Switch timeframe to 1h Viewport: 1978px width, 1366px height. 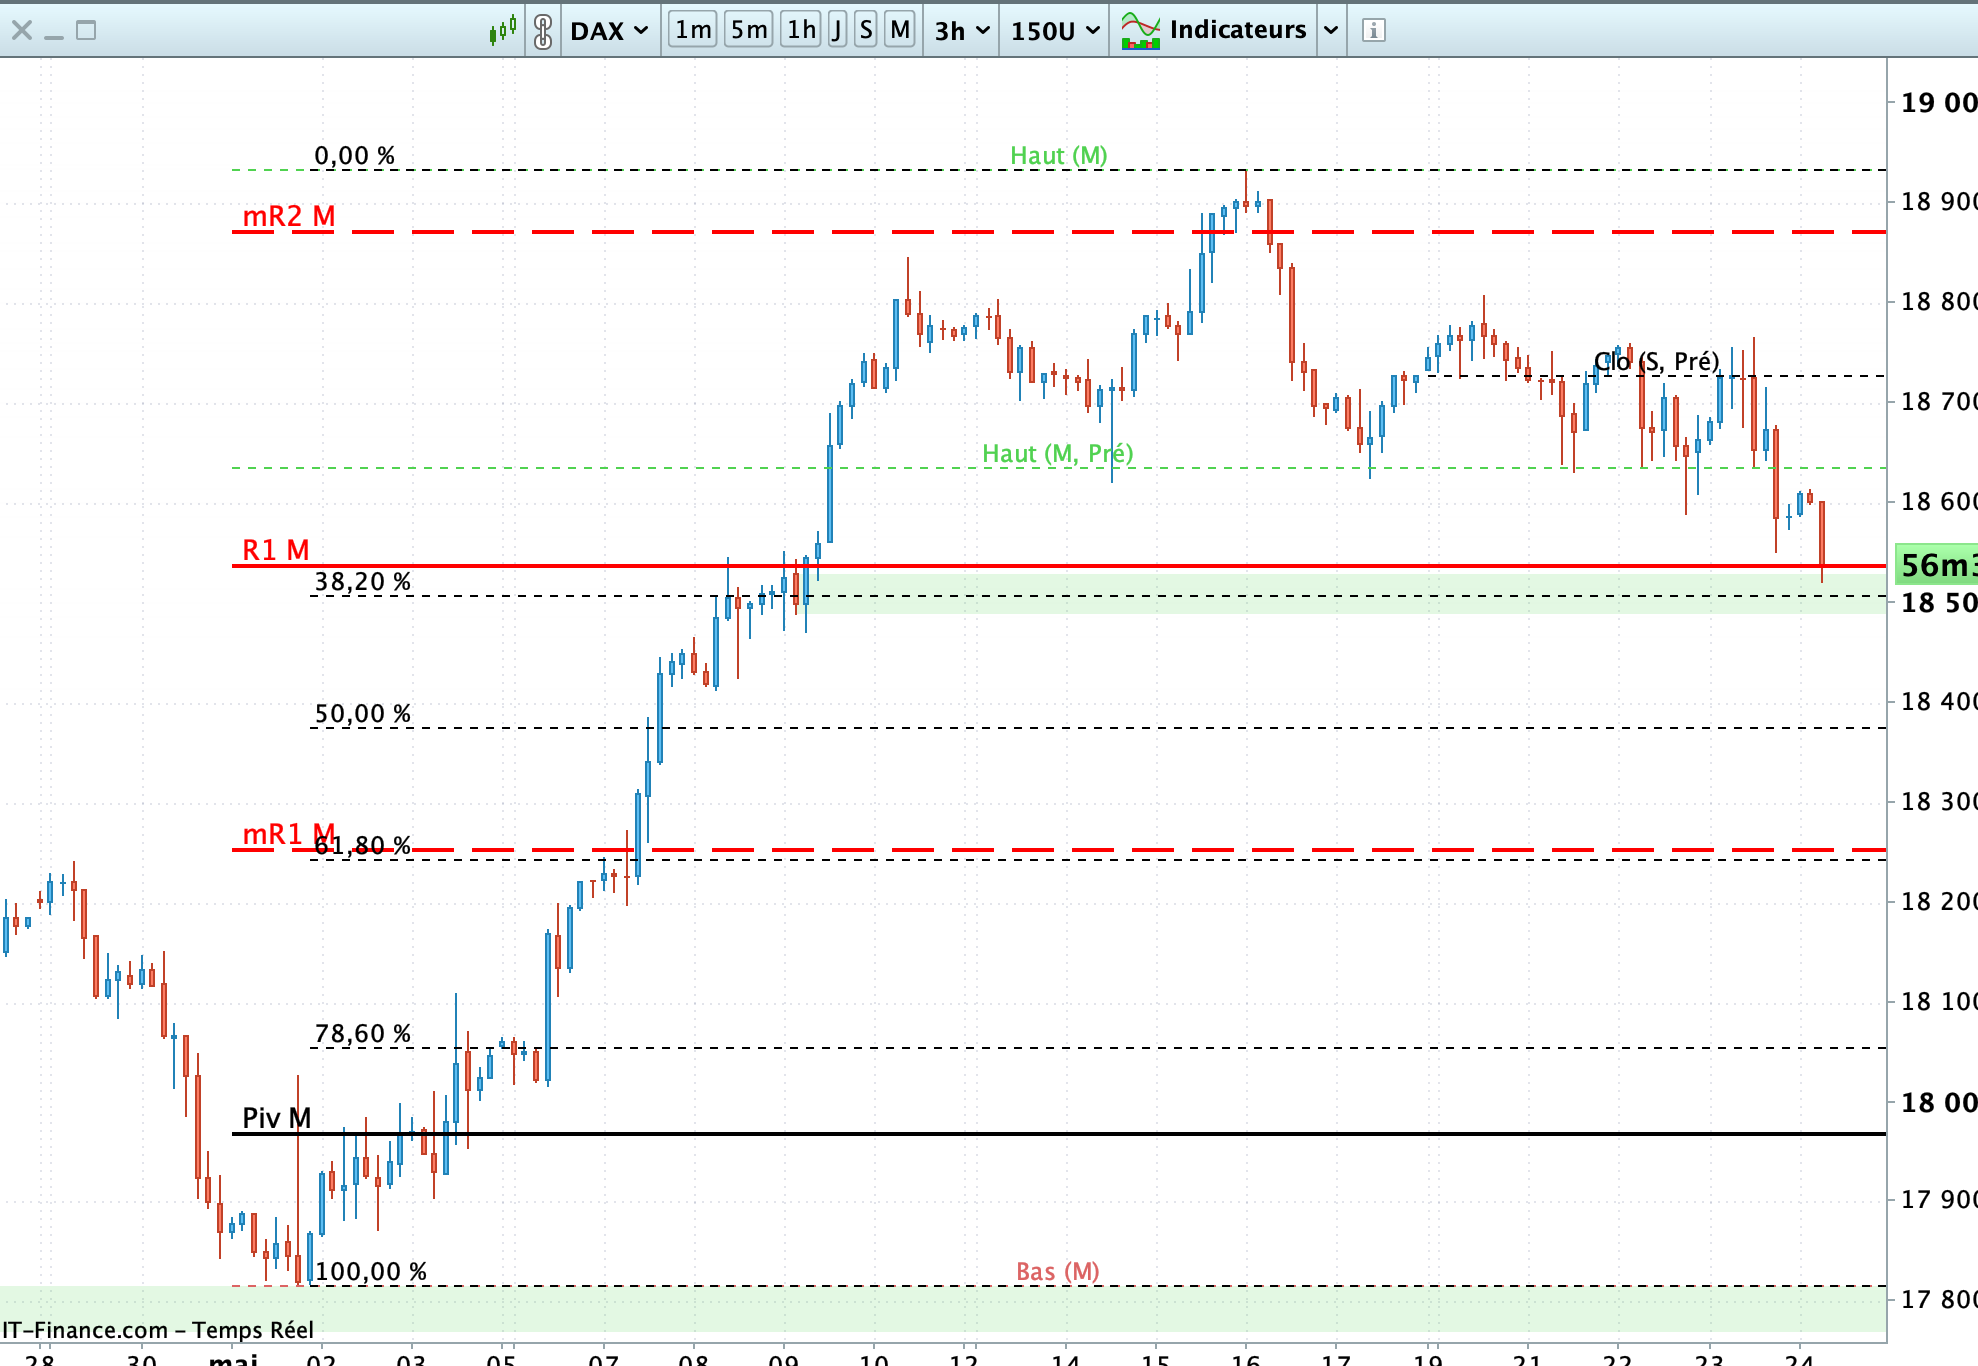tap(801, 30)
